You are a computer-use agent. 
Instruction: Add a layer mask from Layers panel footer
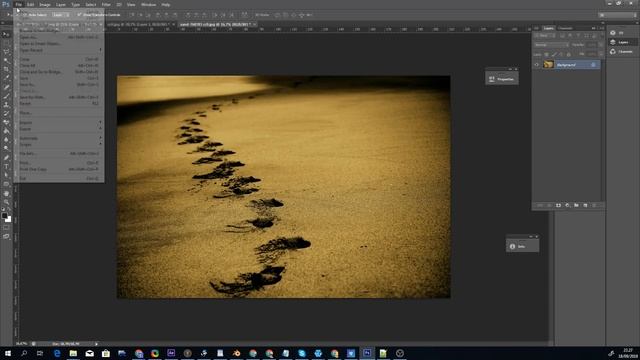[558, 205]
